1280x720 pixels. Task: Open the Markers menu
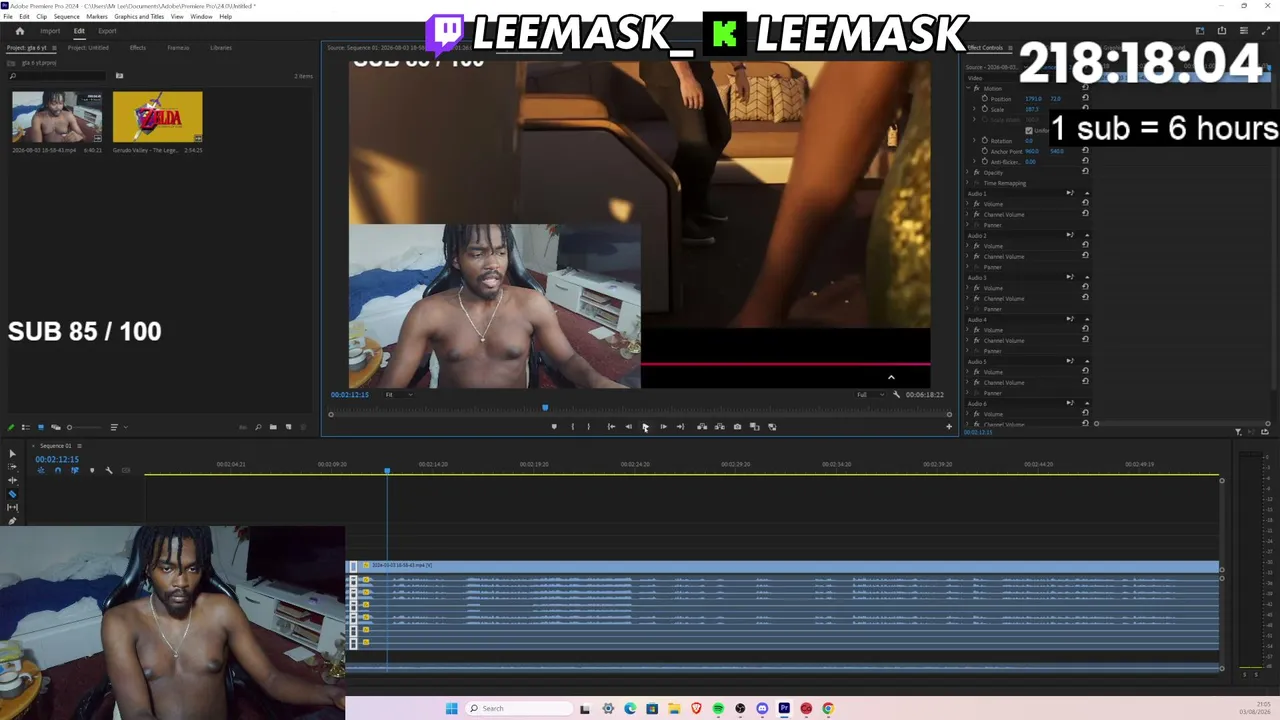coord(97,17)
